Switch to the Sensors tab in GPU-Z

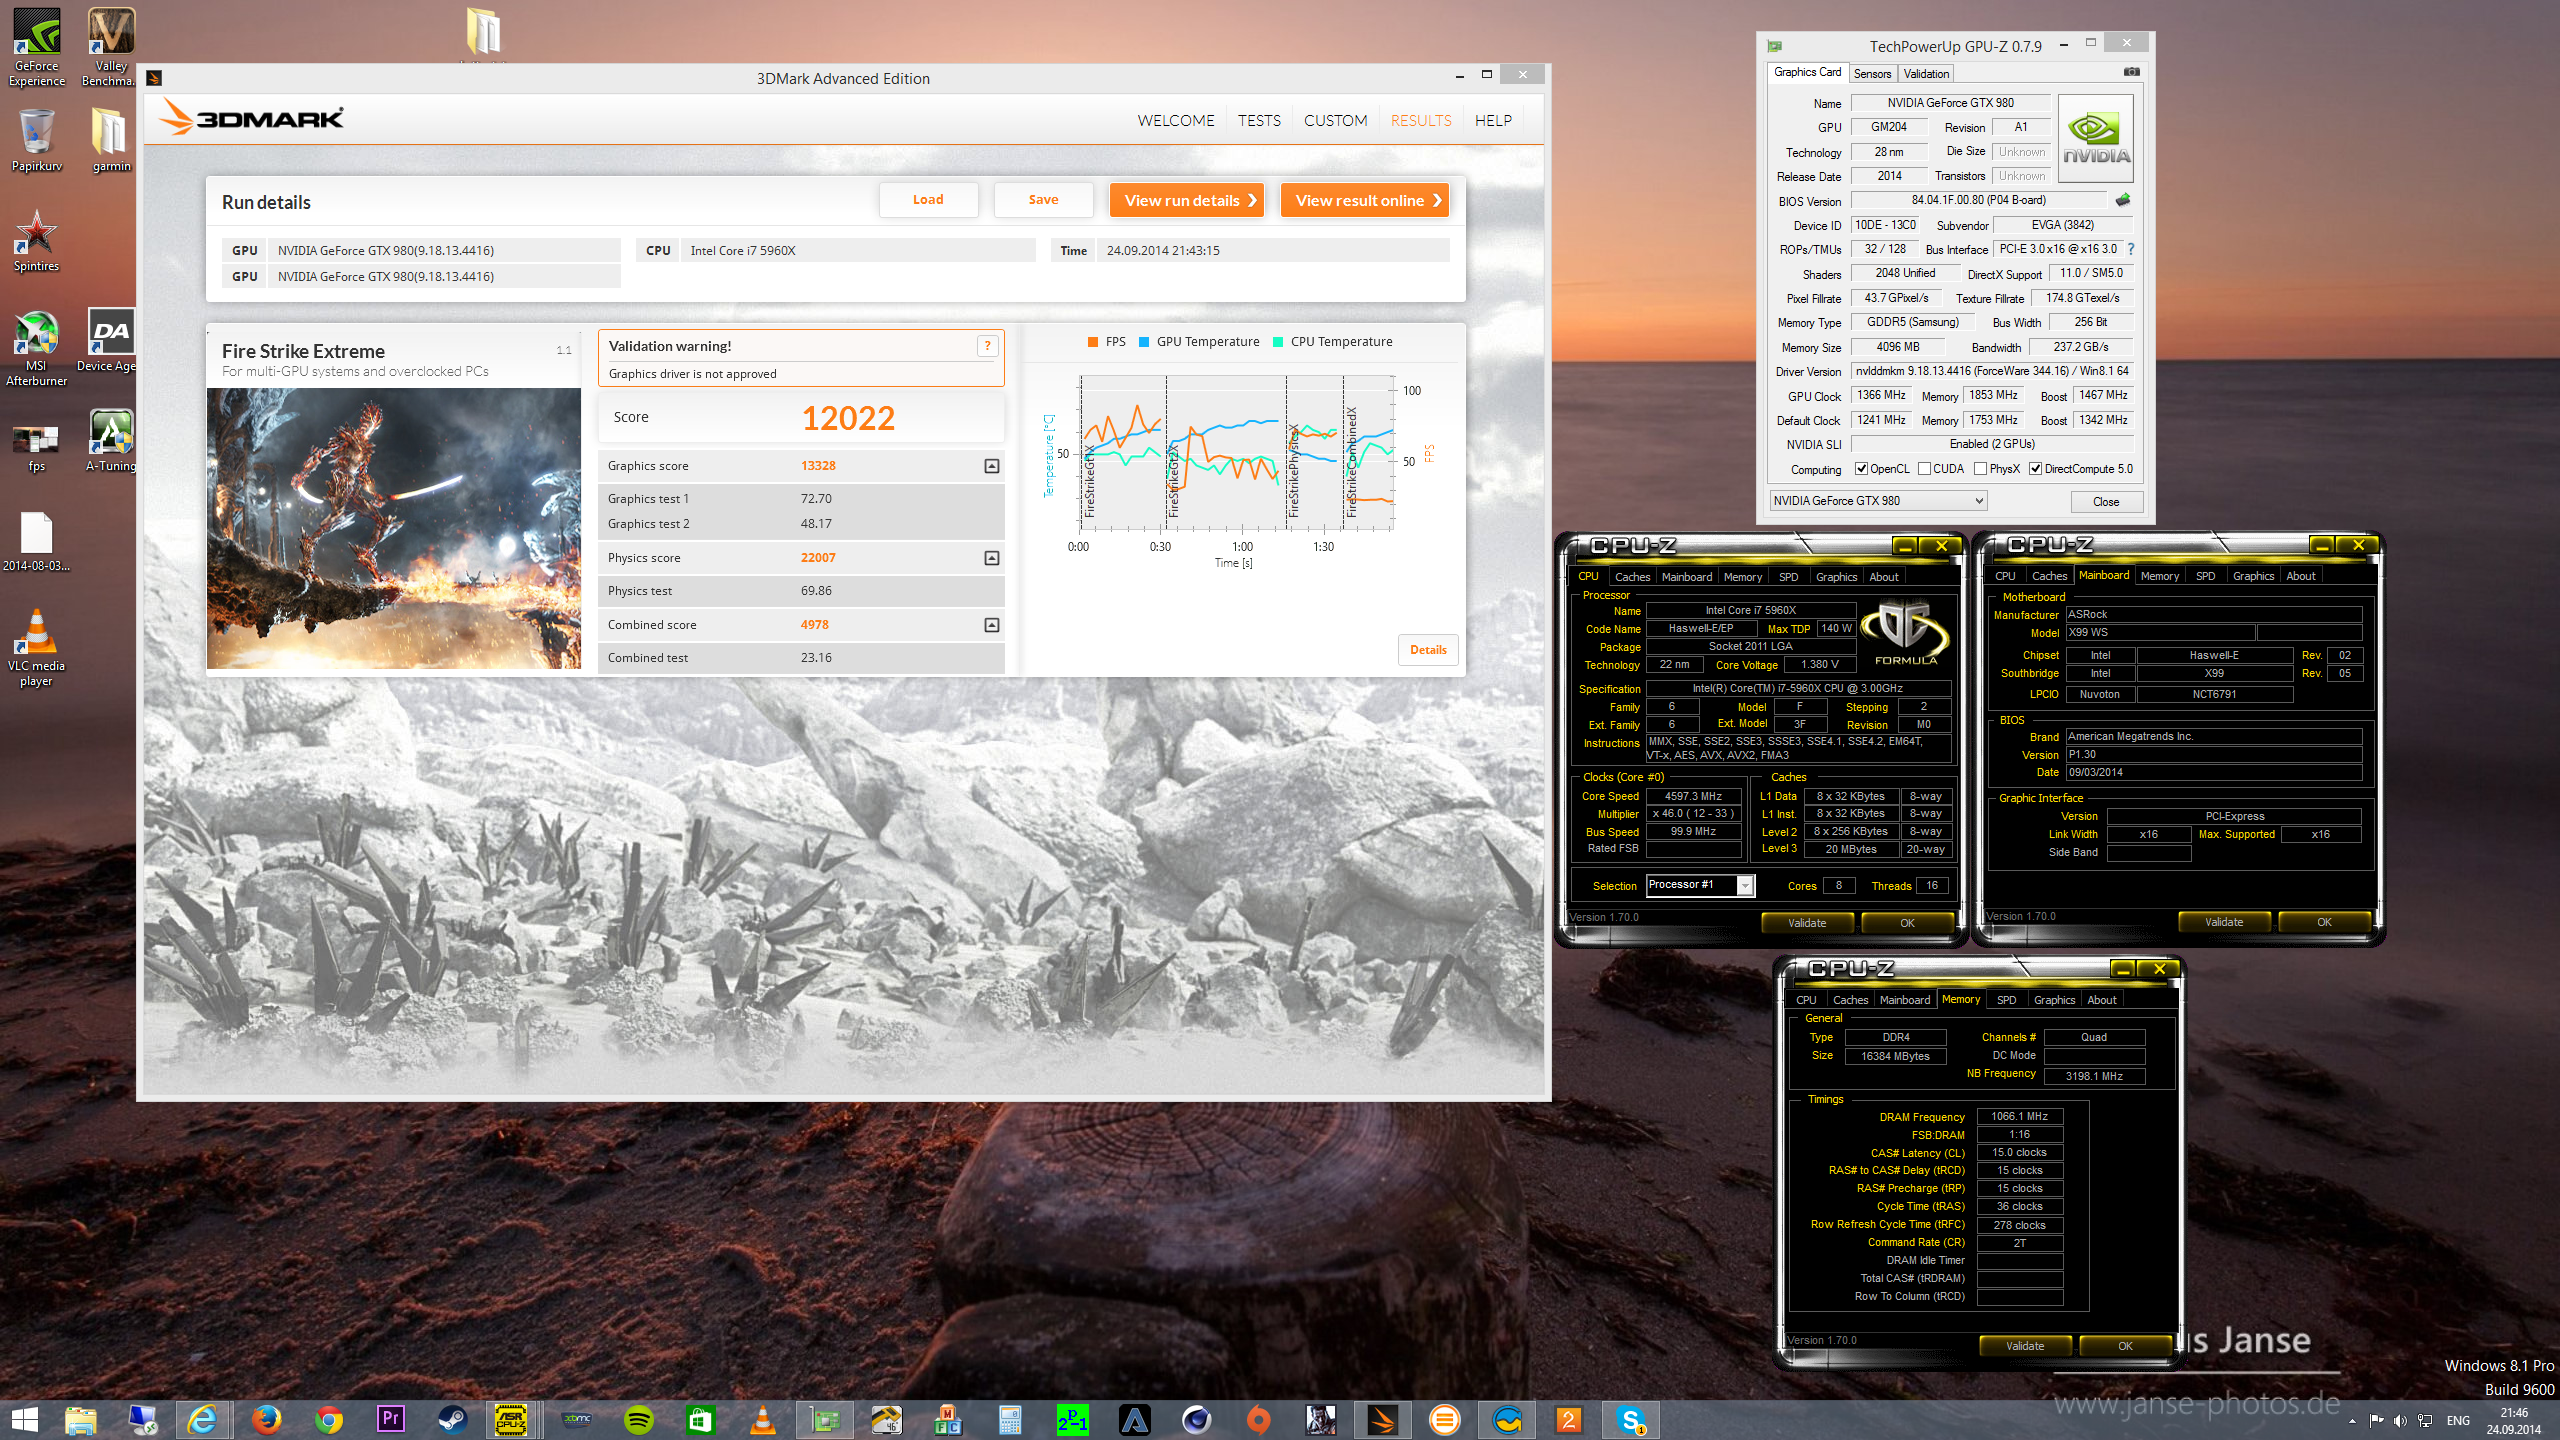point(1872,74)
